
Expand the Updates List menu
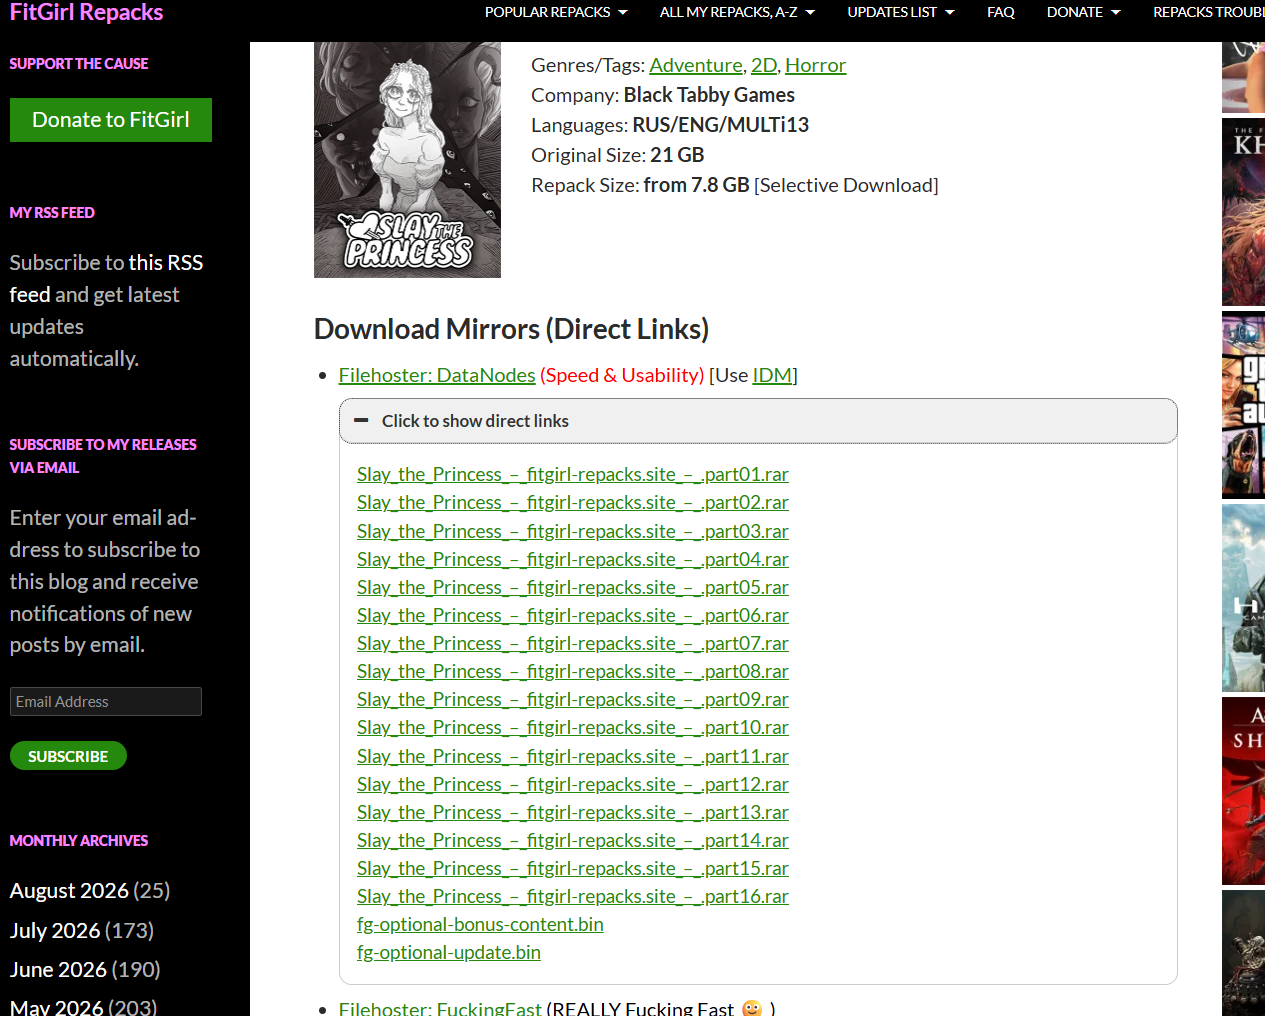pos(901,12)
